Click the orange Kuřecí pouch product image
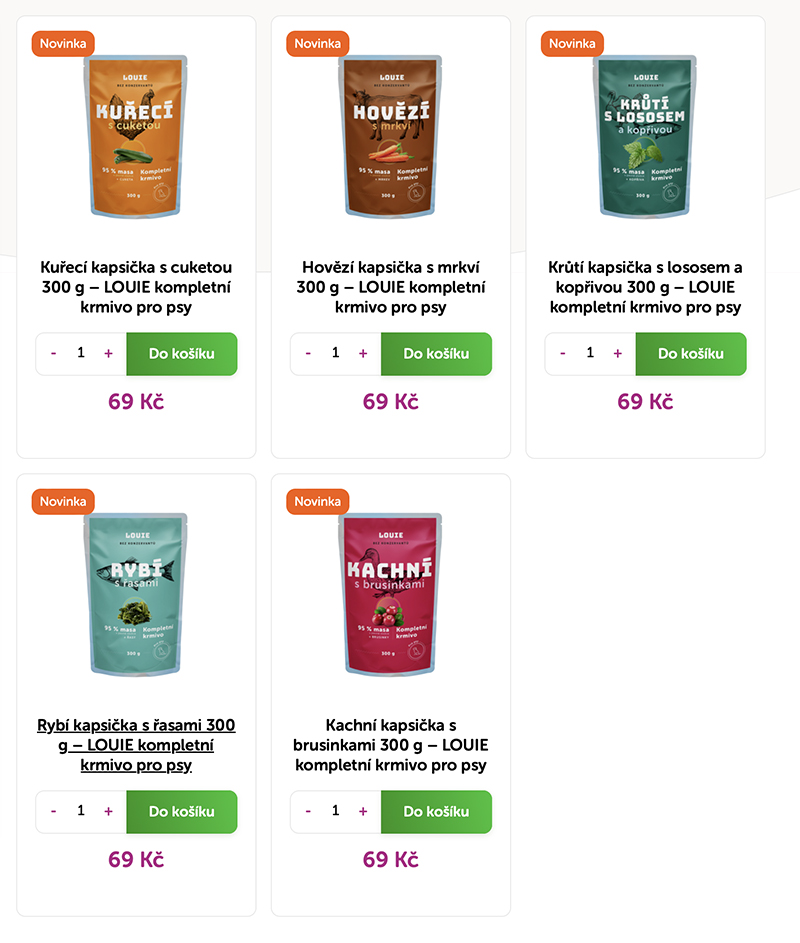Screen dimensions: 800x943 point(136,136)
